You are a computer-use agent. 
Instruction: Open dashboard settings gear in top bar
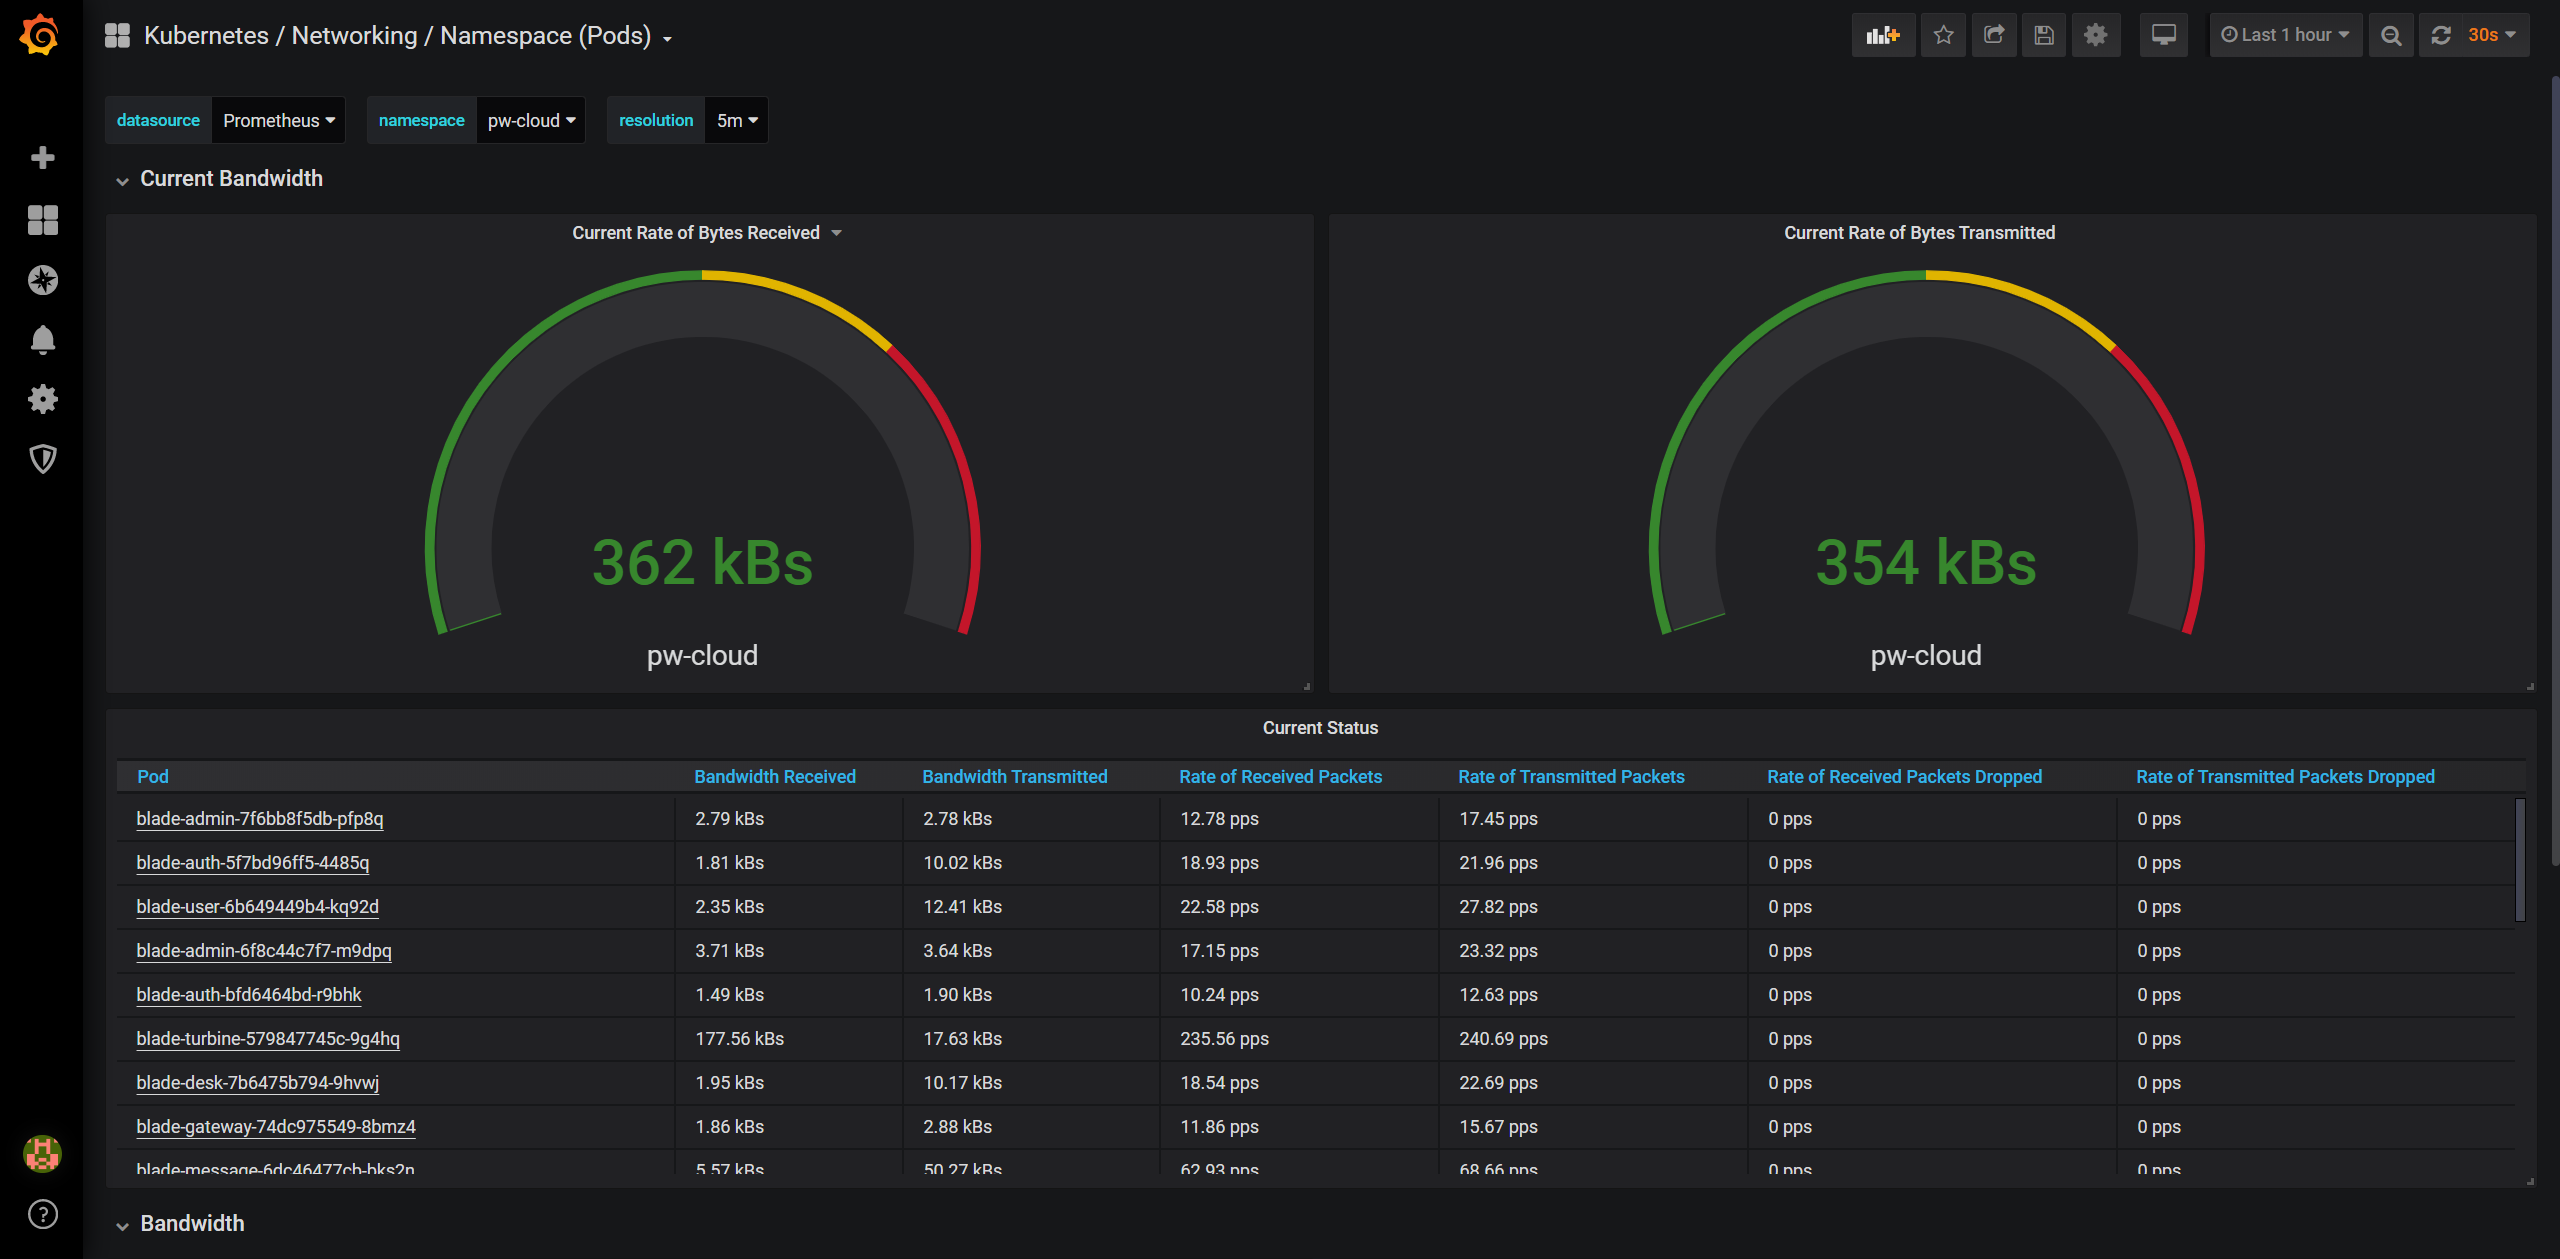tap(2096, 36)
